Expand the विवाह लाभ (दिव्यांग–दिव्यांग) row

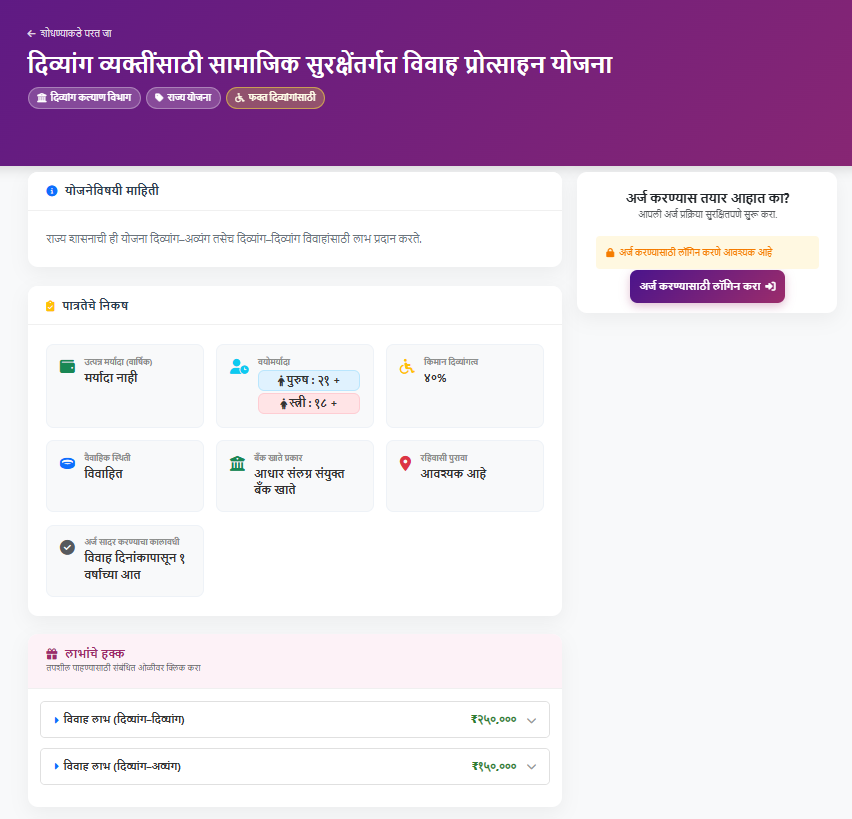click(124, 719)
